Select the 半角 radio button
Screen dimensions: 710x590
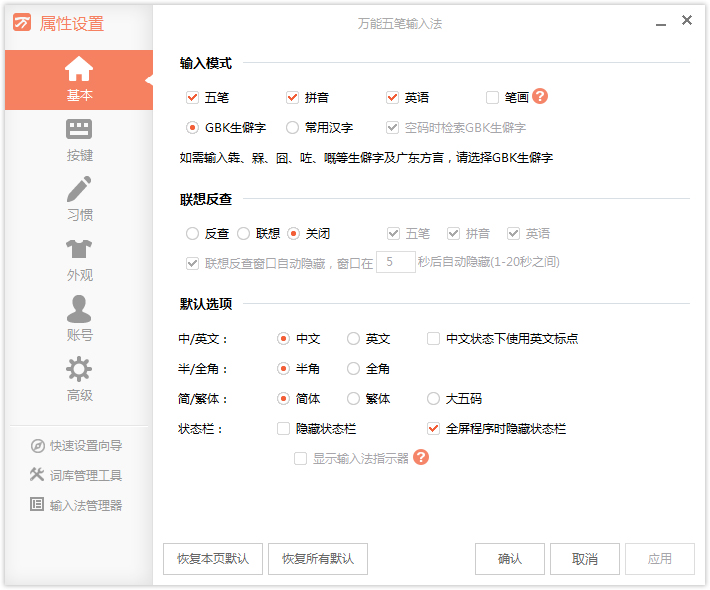point(283,369)
